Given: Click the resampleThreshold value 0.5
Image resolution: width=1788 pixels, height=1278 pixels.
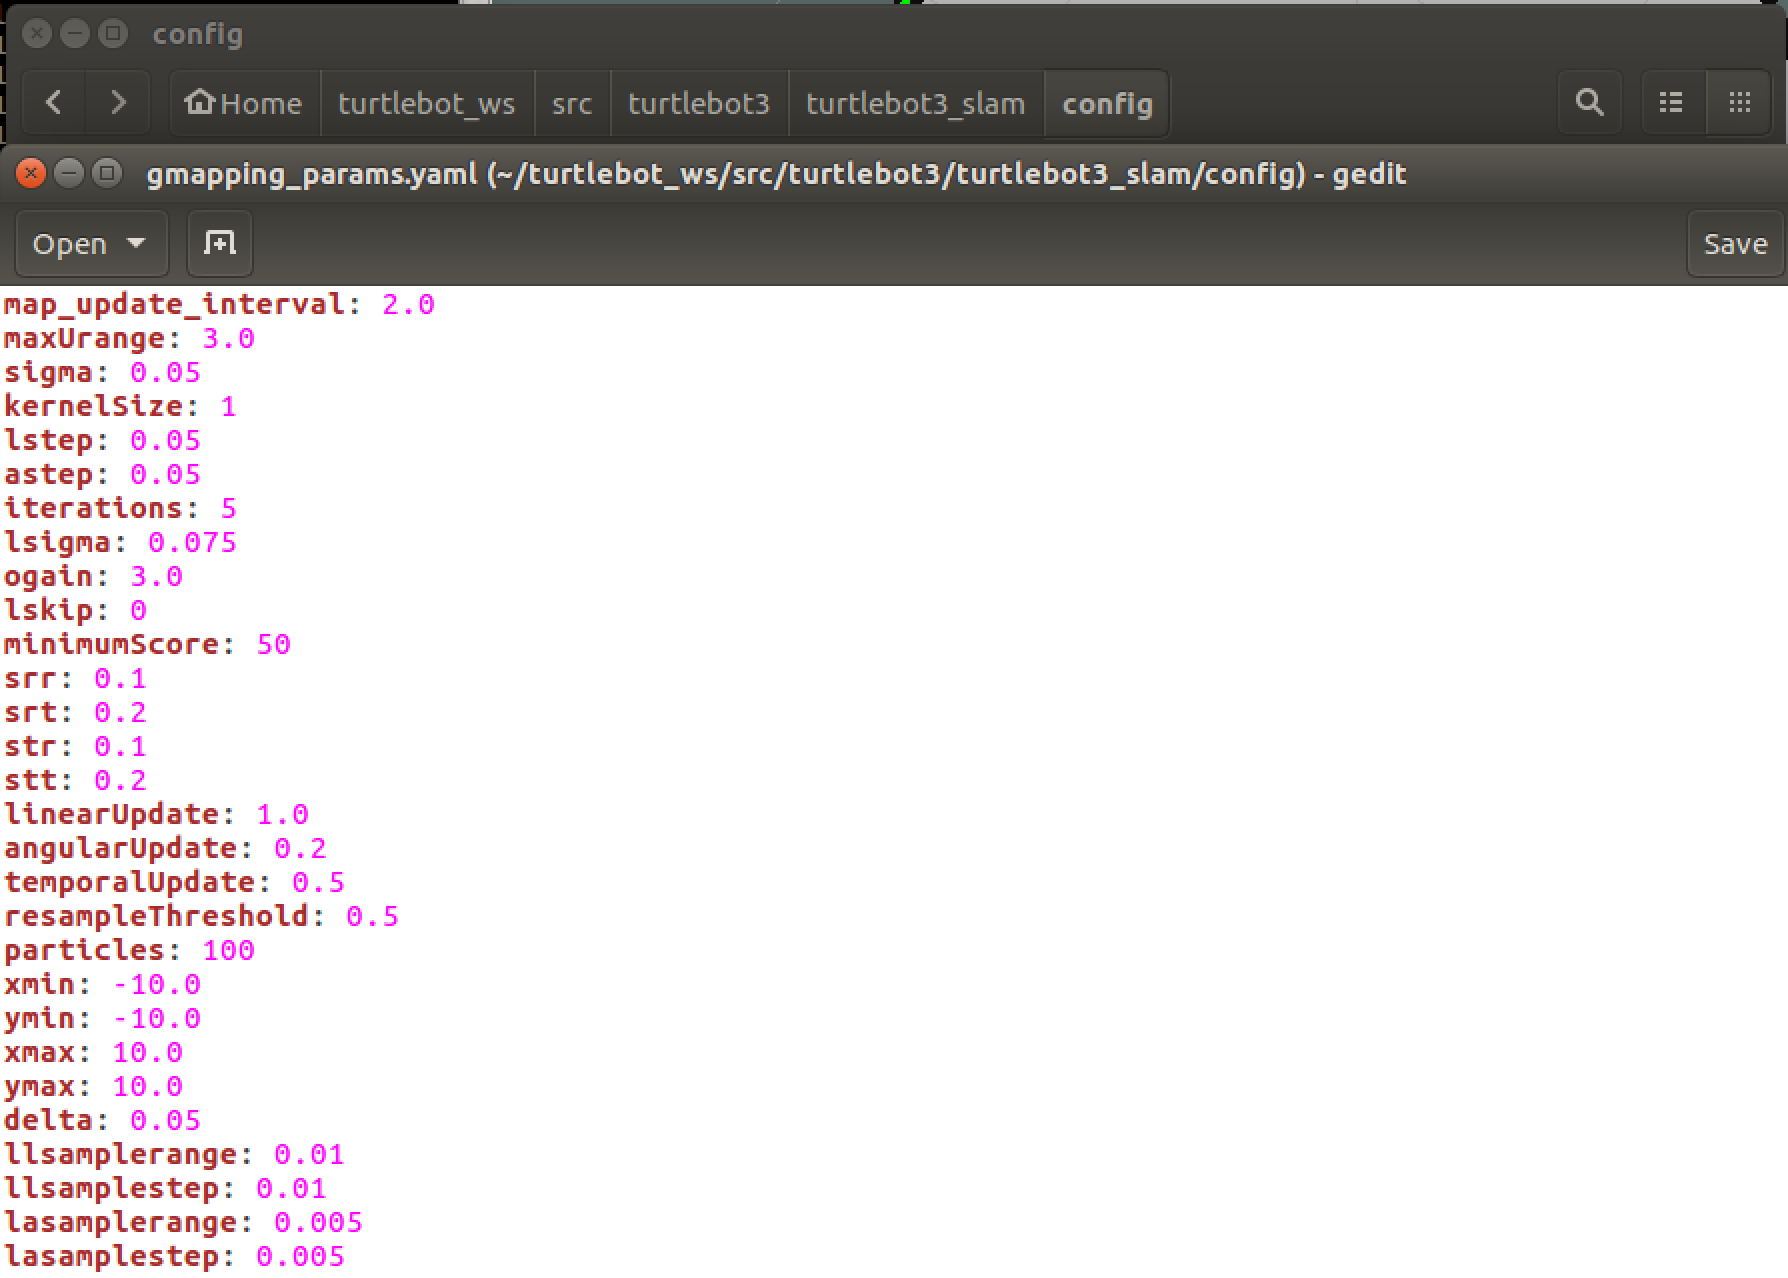Looking at the screenshot, I should pyautogui.click(x=373, y=916).
